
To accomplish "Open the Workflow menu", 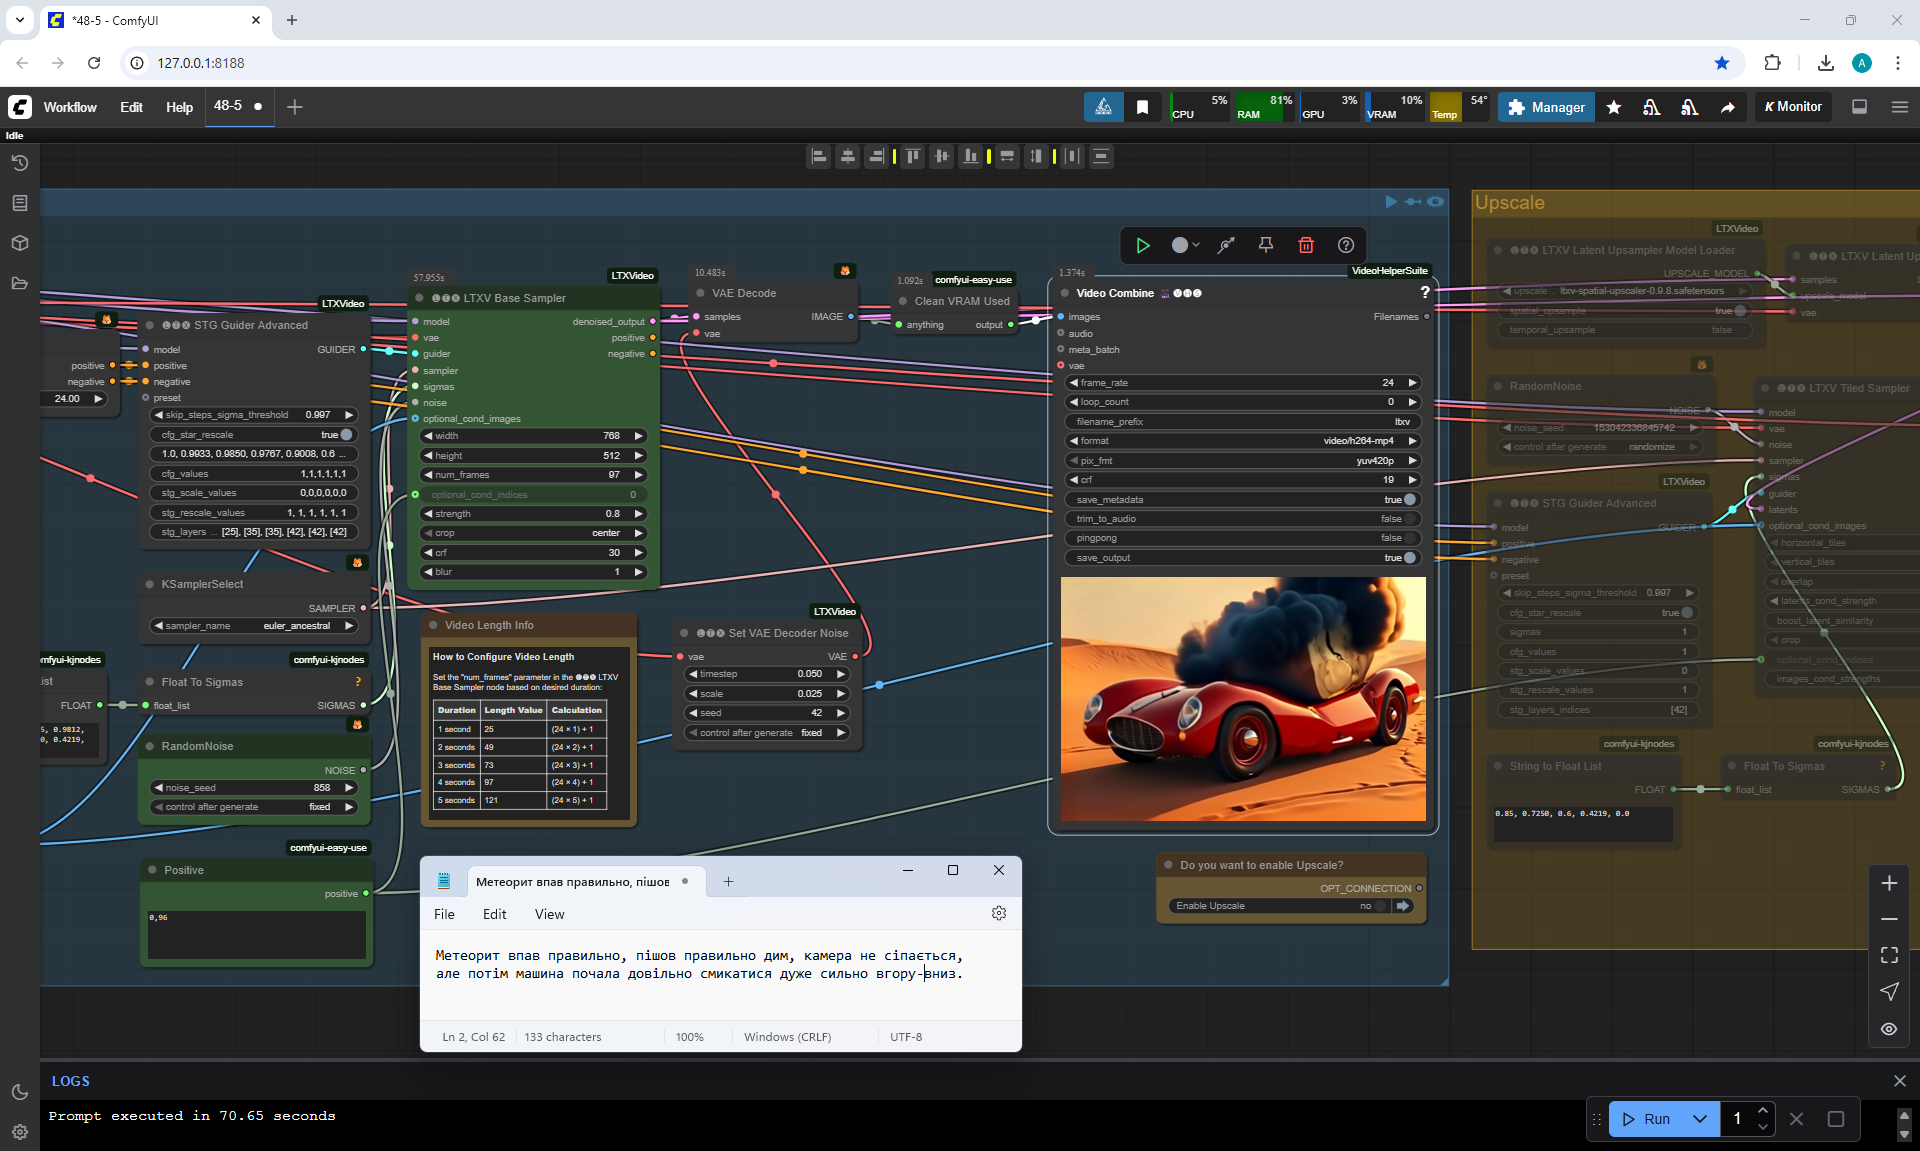I will pos(70,107).
